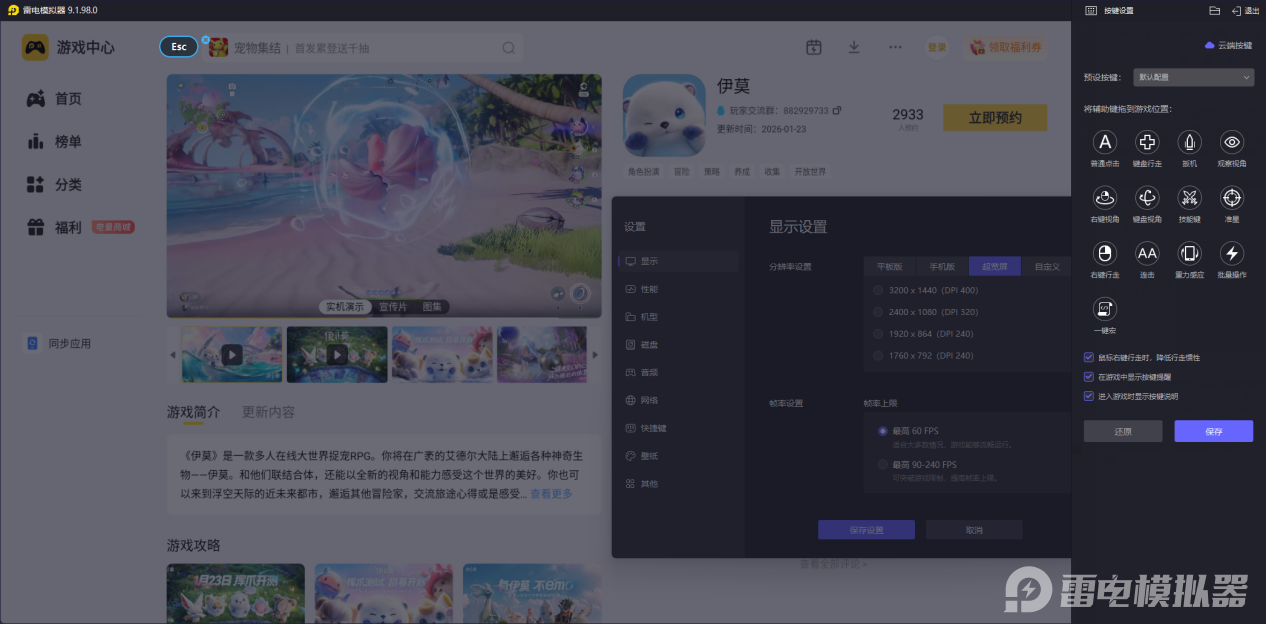1266x624 pixels.
Task: Select the 键盘行走 D-pad icon
Action: 1147,142
